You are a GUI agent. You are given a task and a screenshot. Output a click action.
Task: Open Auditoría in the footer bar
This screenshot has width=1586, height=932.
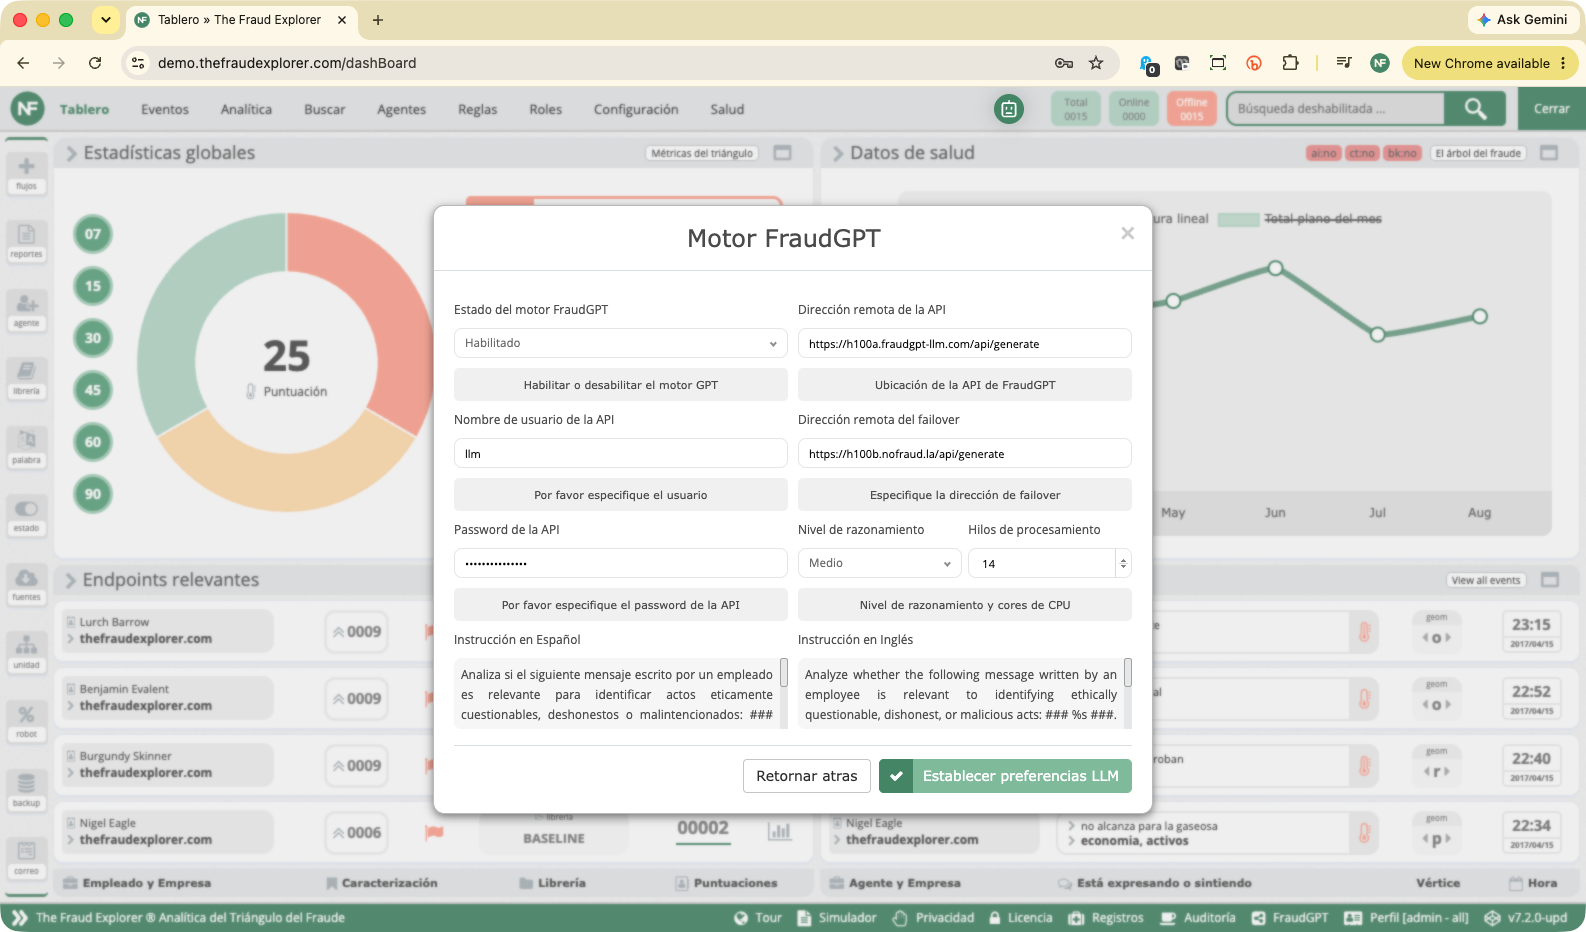coord(1198,918)
